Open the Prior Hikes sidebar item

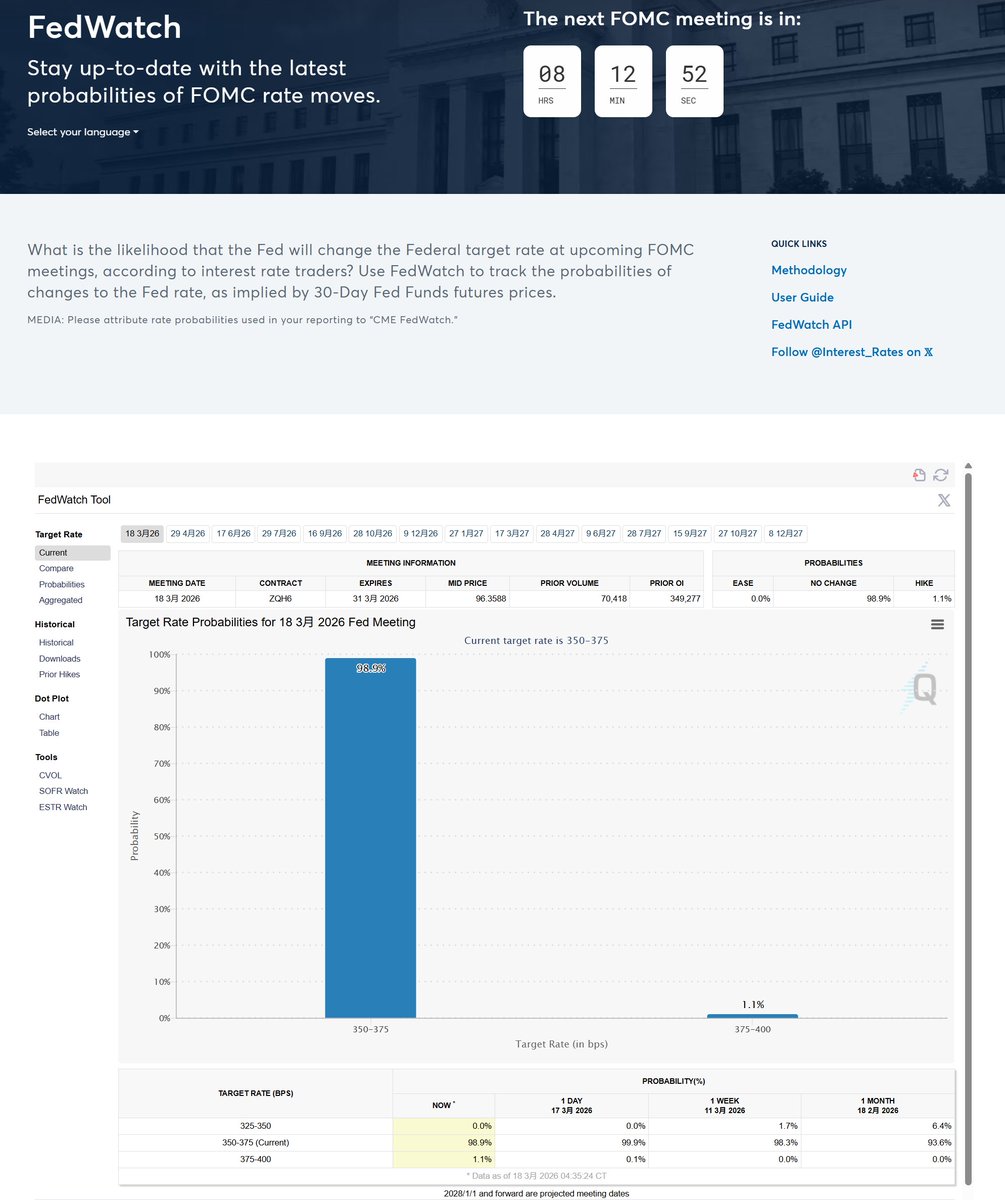(x=60, y=675)
